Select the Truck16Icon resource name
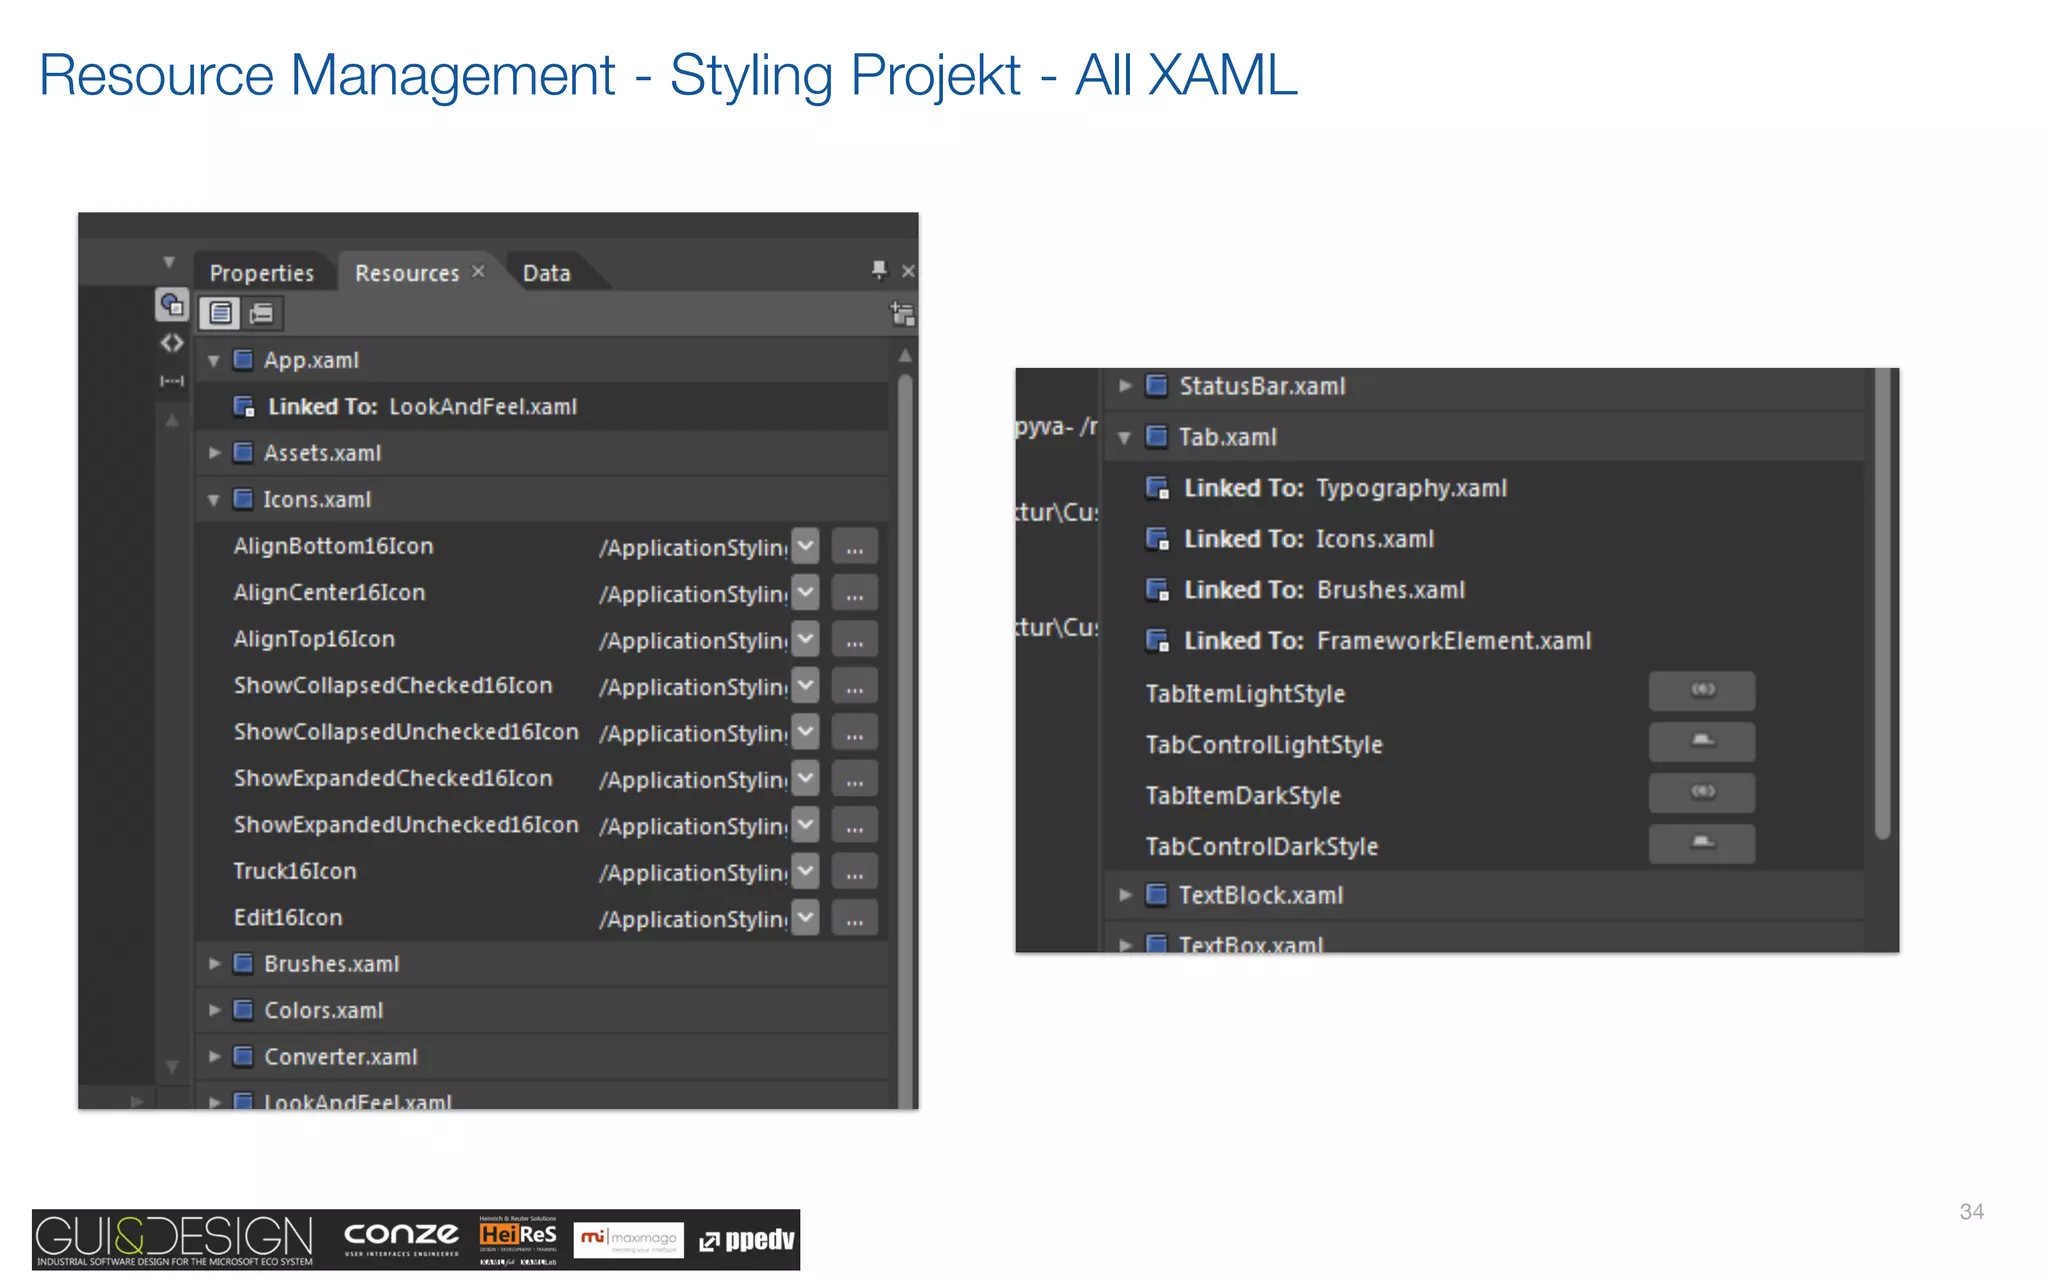This screenshot has width=2048, height=1280. [x=295, y=871]
